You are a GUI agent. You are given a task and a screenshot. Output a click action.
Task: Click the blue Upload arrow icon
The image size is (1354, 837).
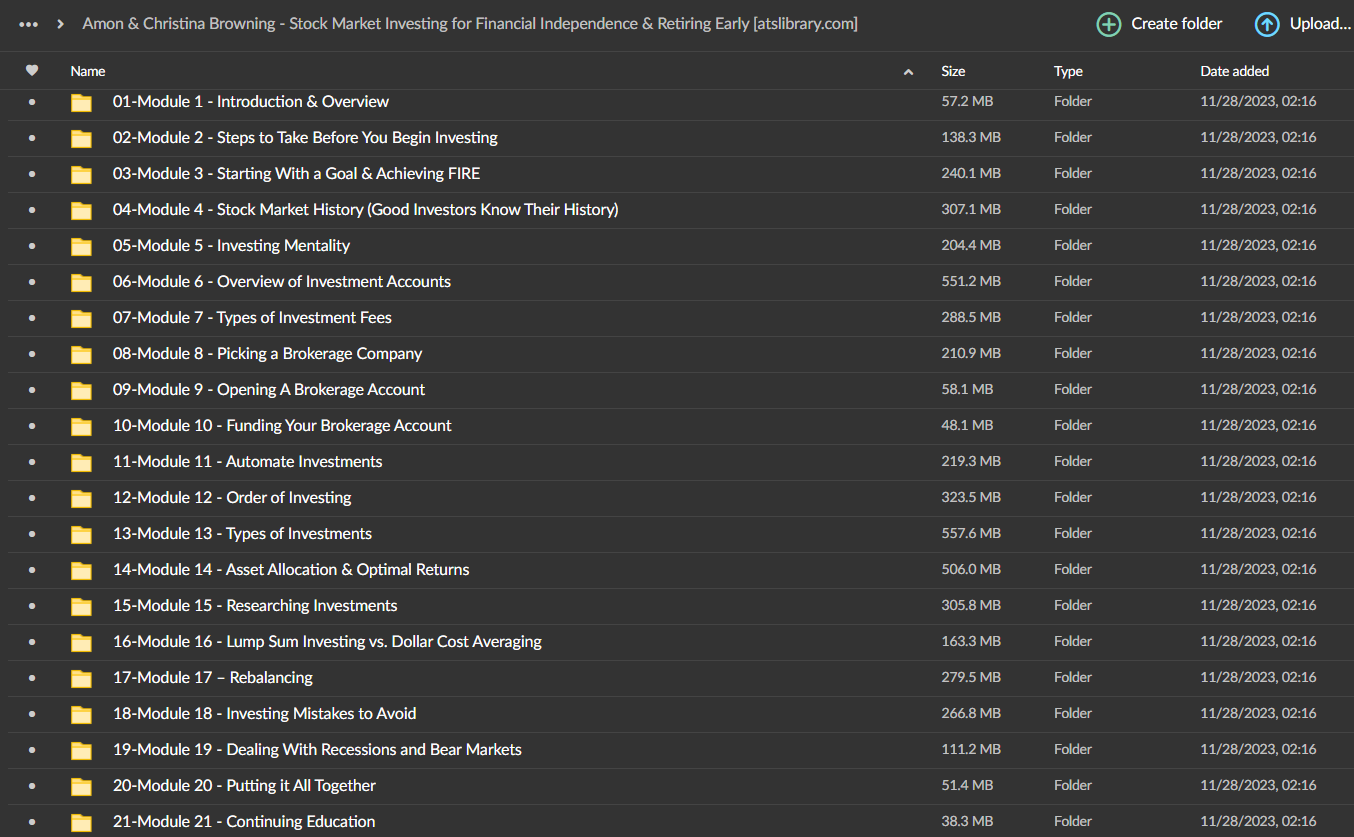coord(1266,23)
